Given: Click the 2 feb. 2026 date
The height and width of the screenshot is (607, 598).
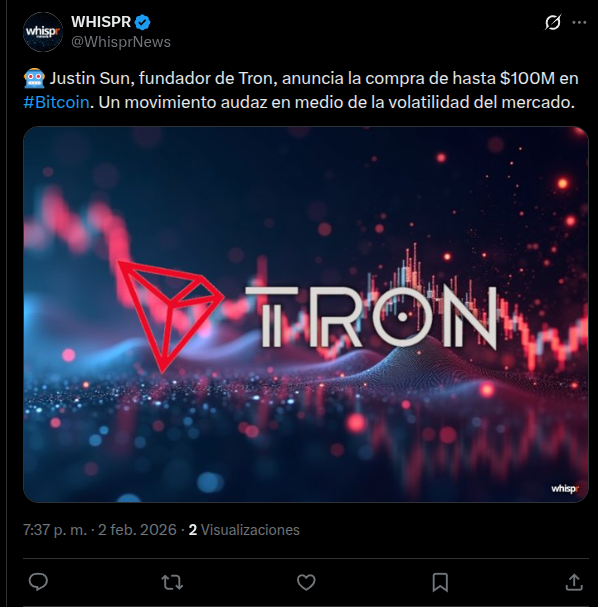Looking at the screenshot, I should pos(137,530).
